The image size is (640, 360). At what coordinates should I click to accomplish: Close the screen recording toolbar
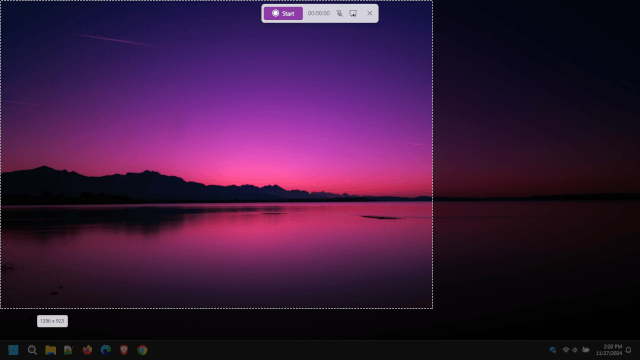pyautogui.click(x=370, y=13)
